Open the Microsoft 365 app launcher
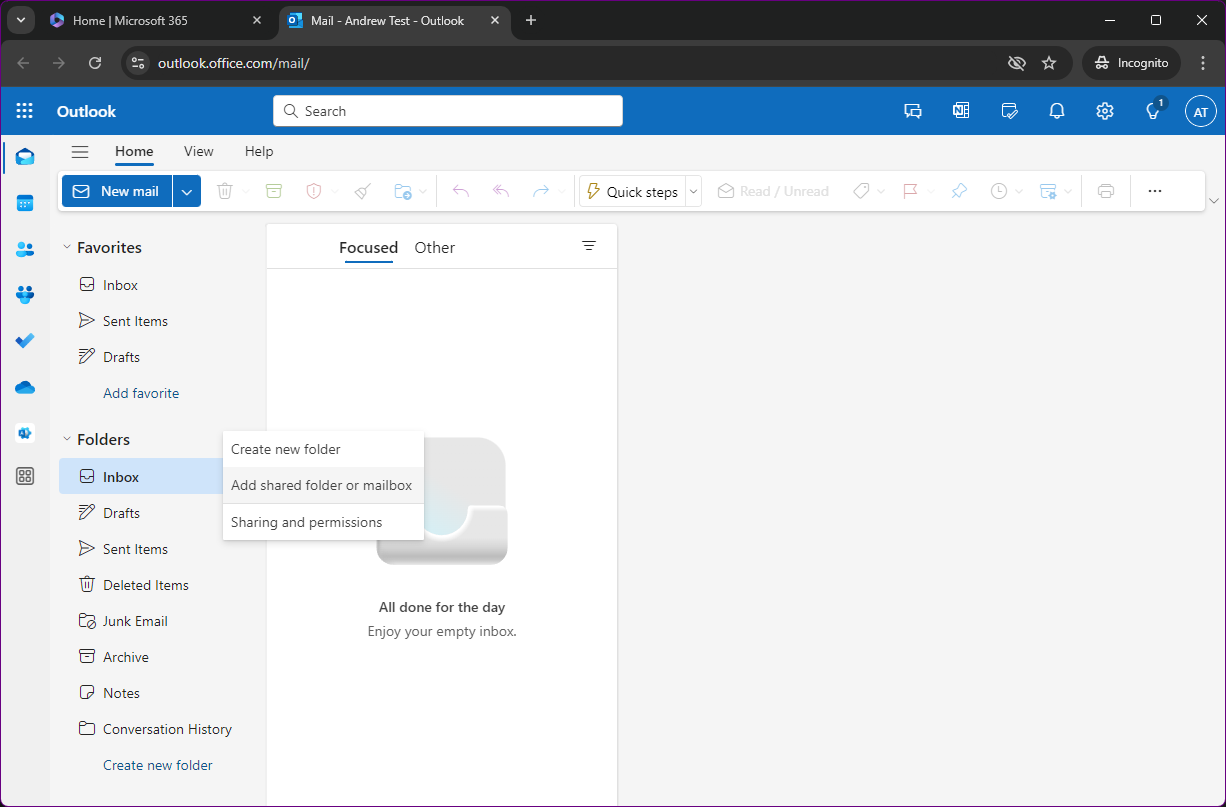This screenshot has width=1226, height=807. click(25, 111)
